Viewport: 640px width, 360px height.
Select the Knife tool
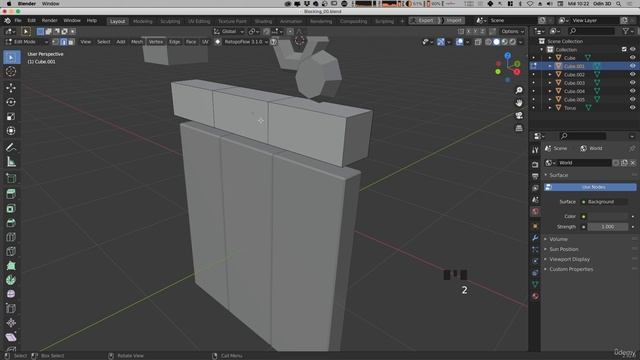(11, 251)
